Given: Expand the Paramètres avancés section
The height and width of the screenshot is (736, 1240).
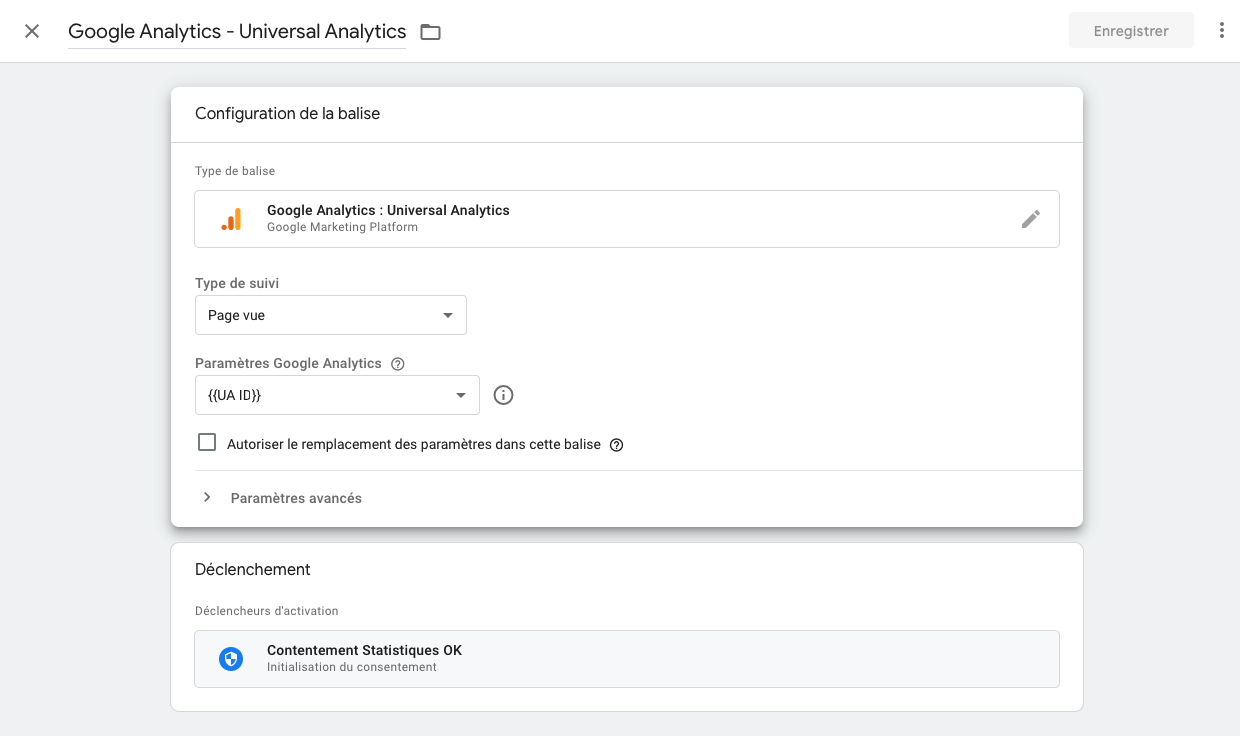Looking at the screenshot, I should 296,498.
